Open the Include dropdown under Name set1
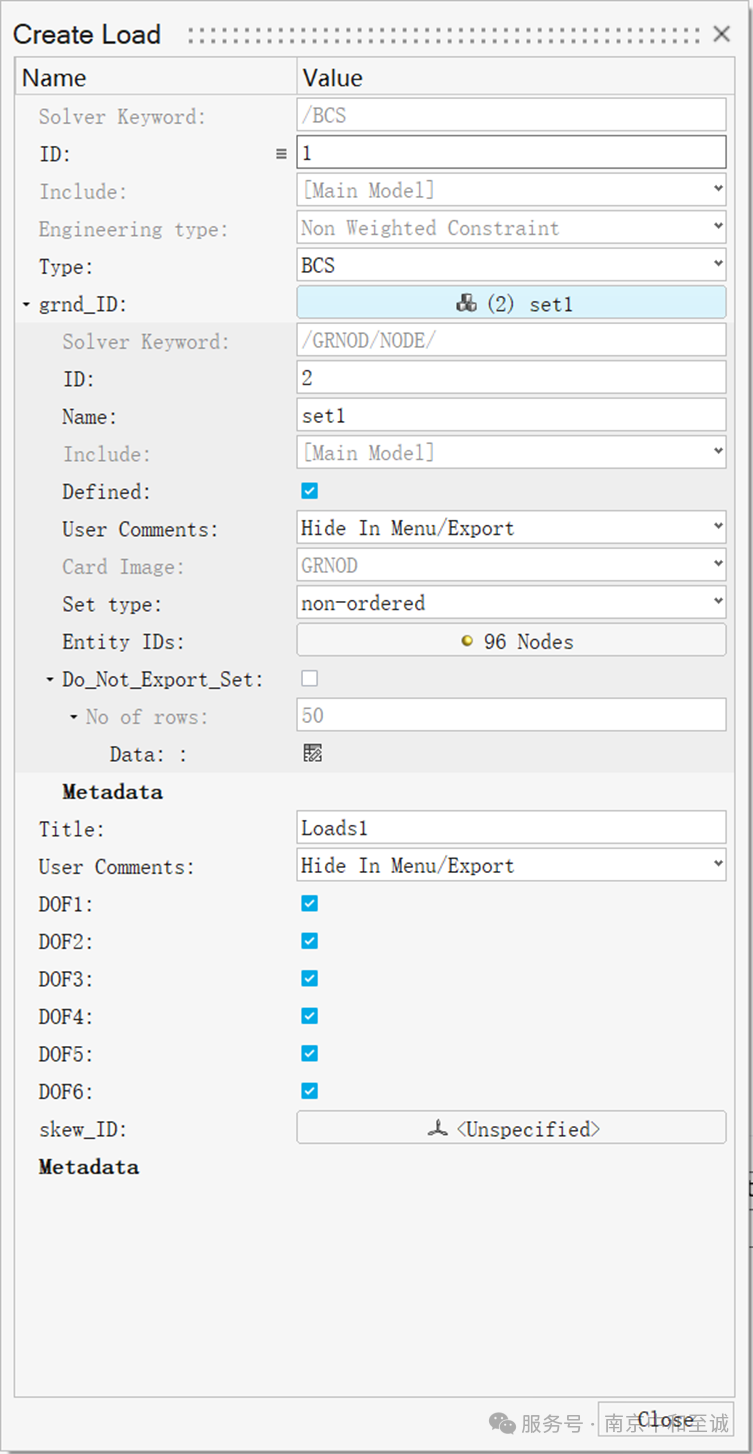The height and width of the screenshot is (1454, 753). click(x=718, y=452)
